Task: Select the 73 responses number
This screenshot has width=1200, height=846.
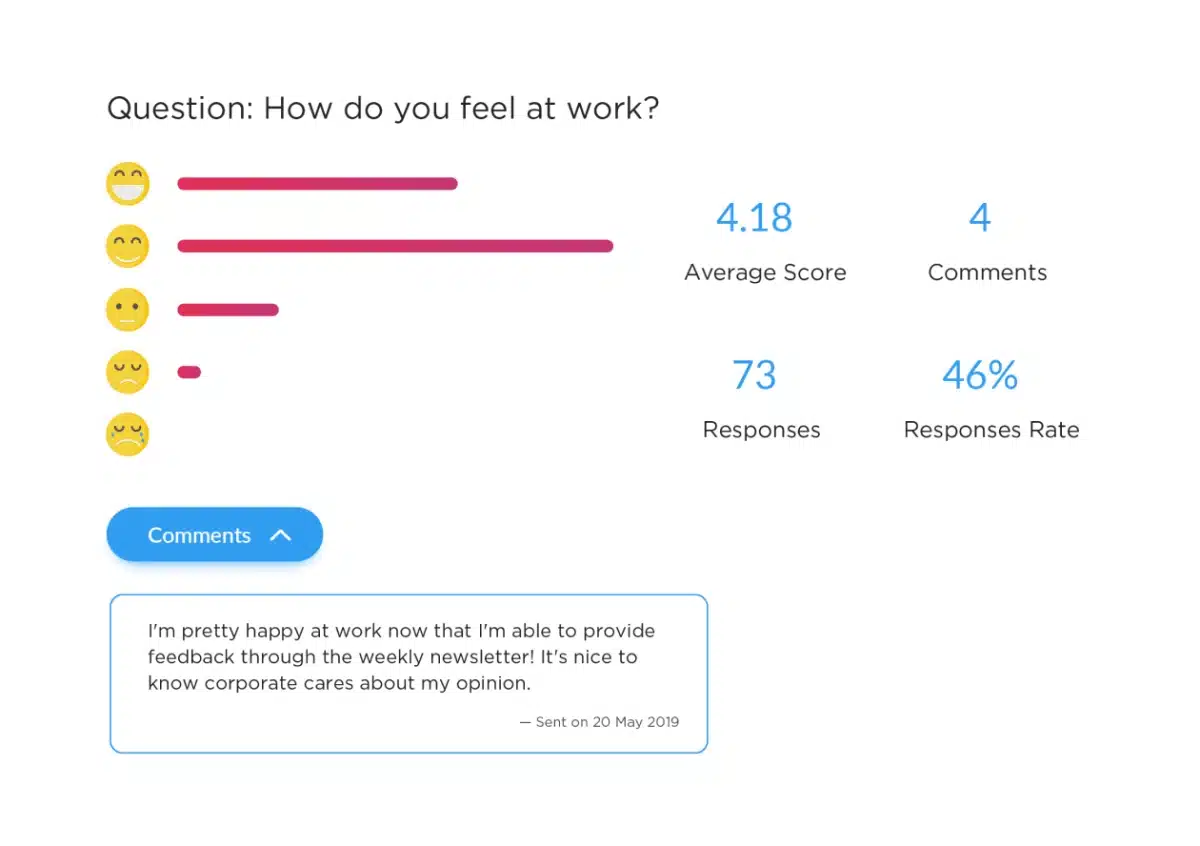Action: tap(754, 375)
